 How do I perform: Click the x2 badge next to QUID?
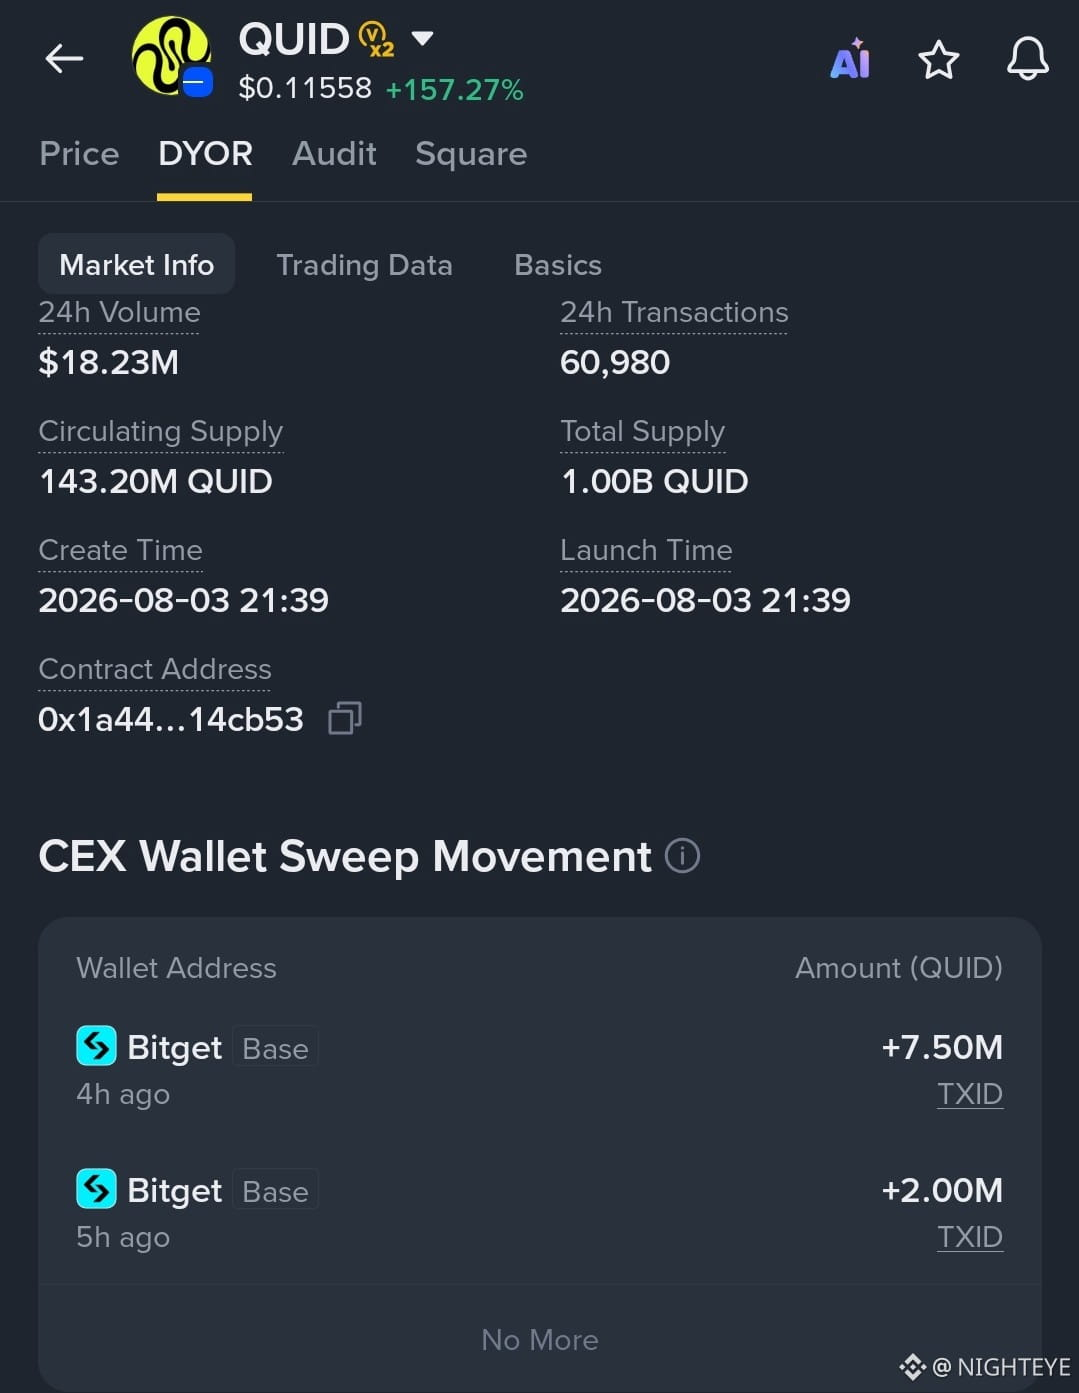tap(376, 39)
